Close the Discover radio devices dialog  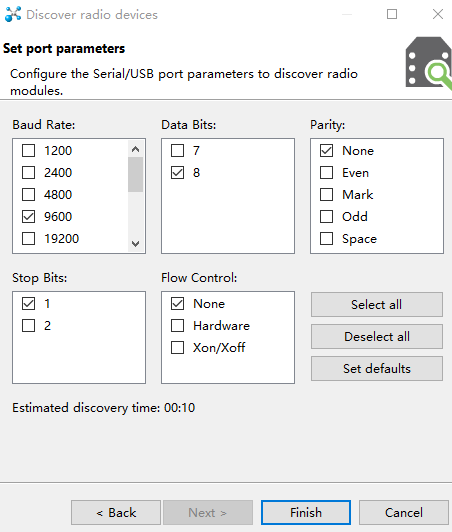438,14
